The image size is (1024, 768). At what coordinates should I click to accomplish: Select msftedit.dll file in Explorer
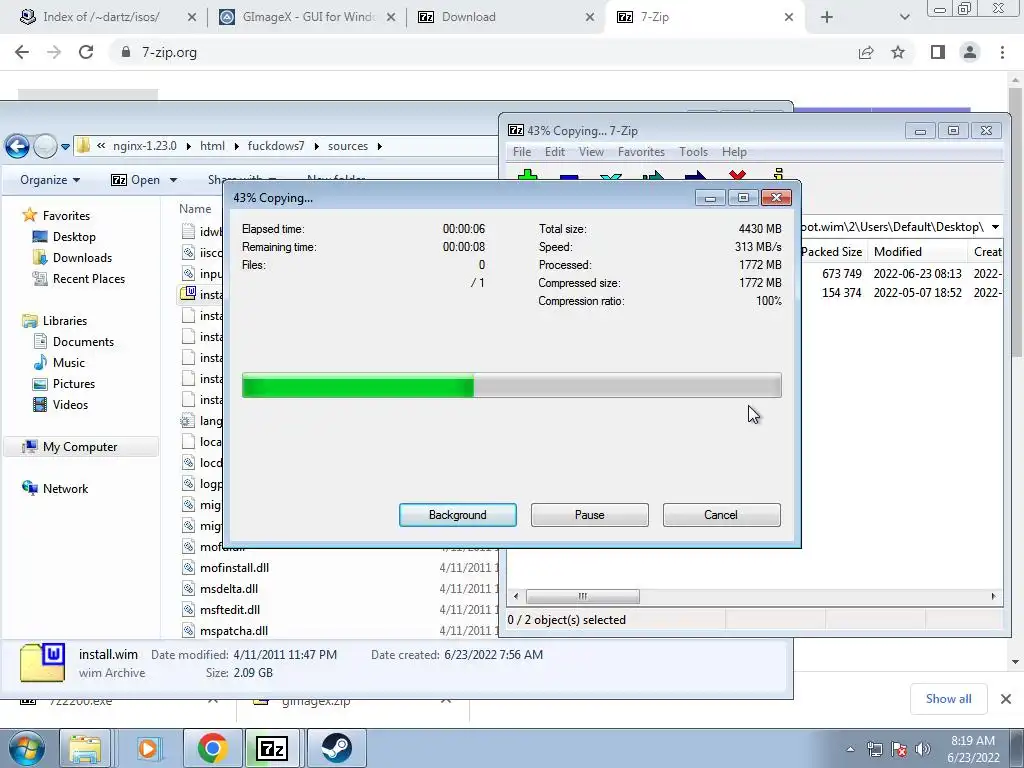(229, 609)
